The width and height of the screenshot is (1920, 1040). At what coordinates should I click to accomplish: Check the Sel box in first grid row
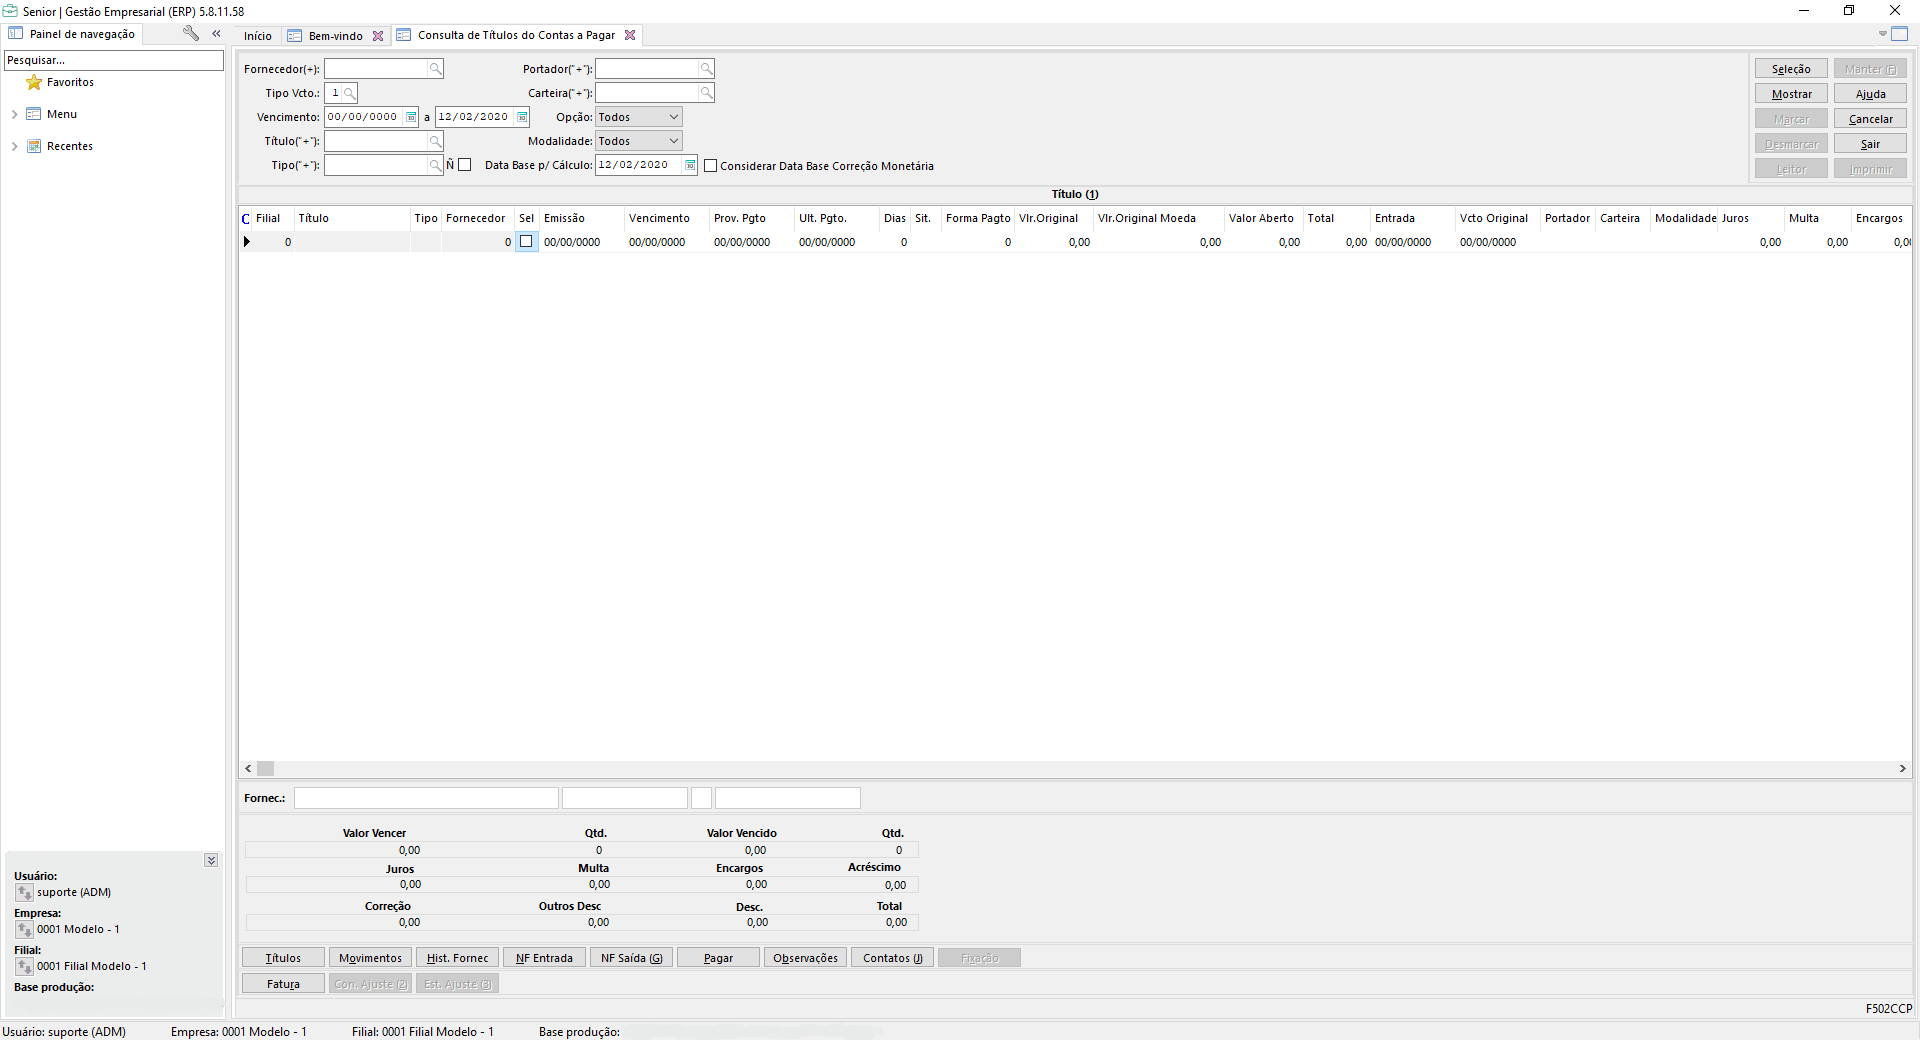526,242
